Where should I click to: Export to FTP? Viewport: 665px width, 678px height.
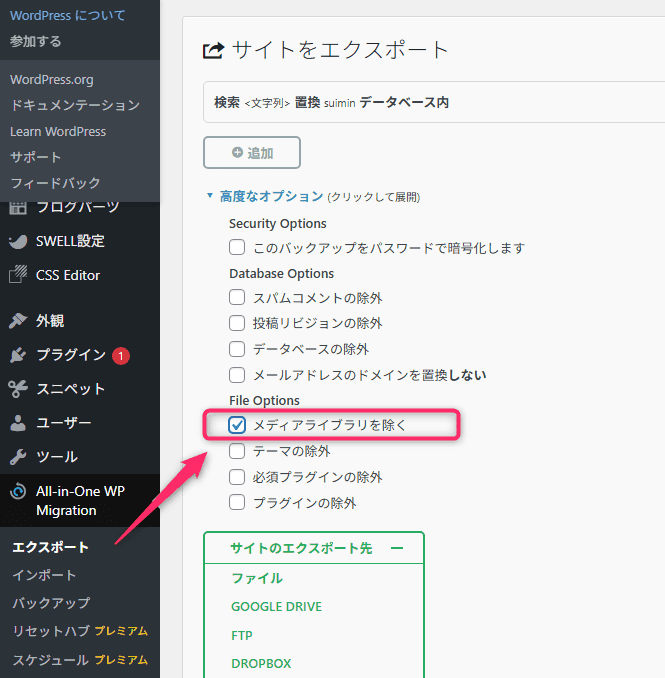(242, 635)
